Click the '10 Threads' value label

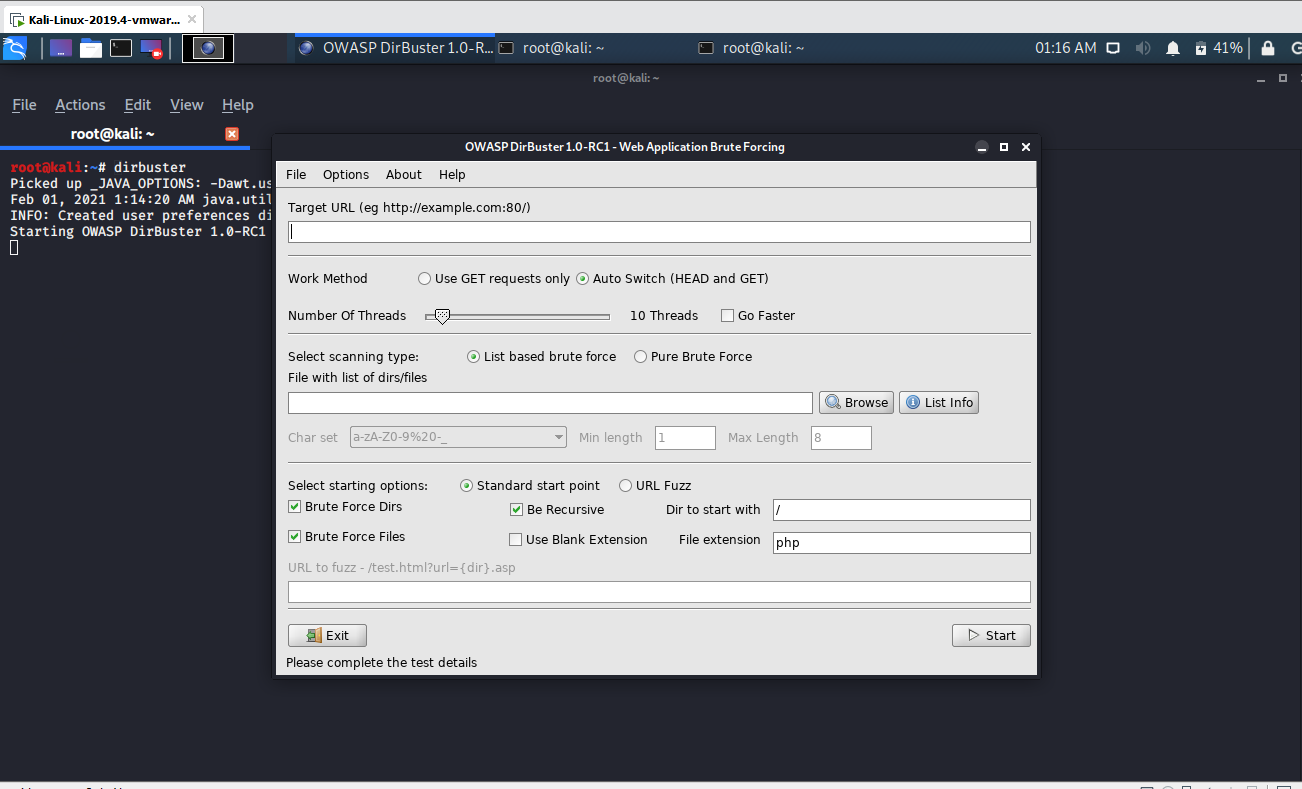pyautogui.click(x=664, y=316)
